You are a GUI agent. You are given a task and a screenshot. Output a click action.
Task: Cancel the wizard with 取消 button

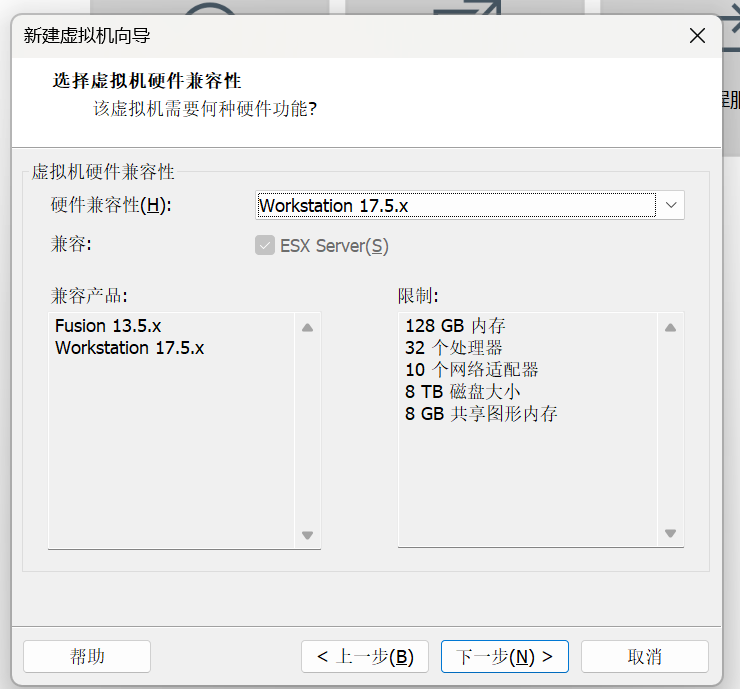pyautogui.click(x=645, y=656)
